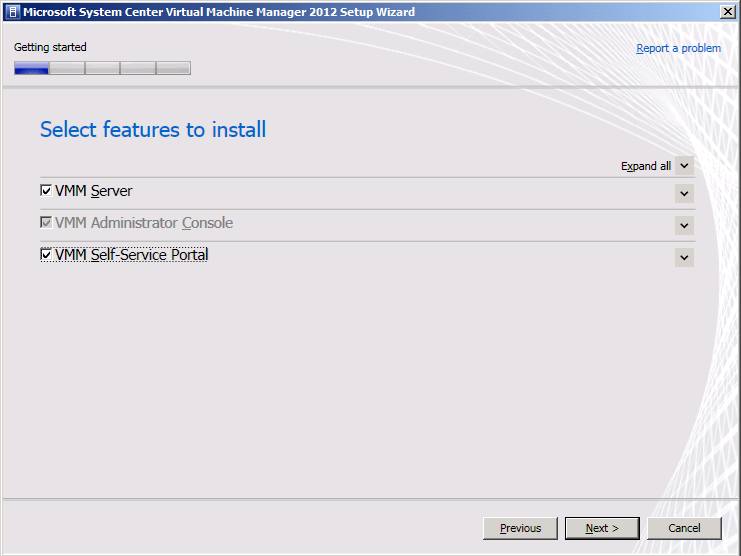This screenshot has width=741, height=556.
Task: Uncheck the VMM Server checkbox
Action: click(x=46, y=190)
